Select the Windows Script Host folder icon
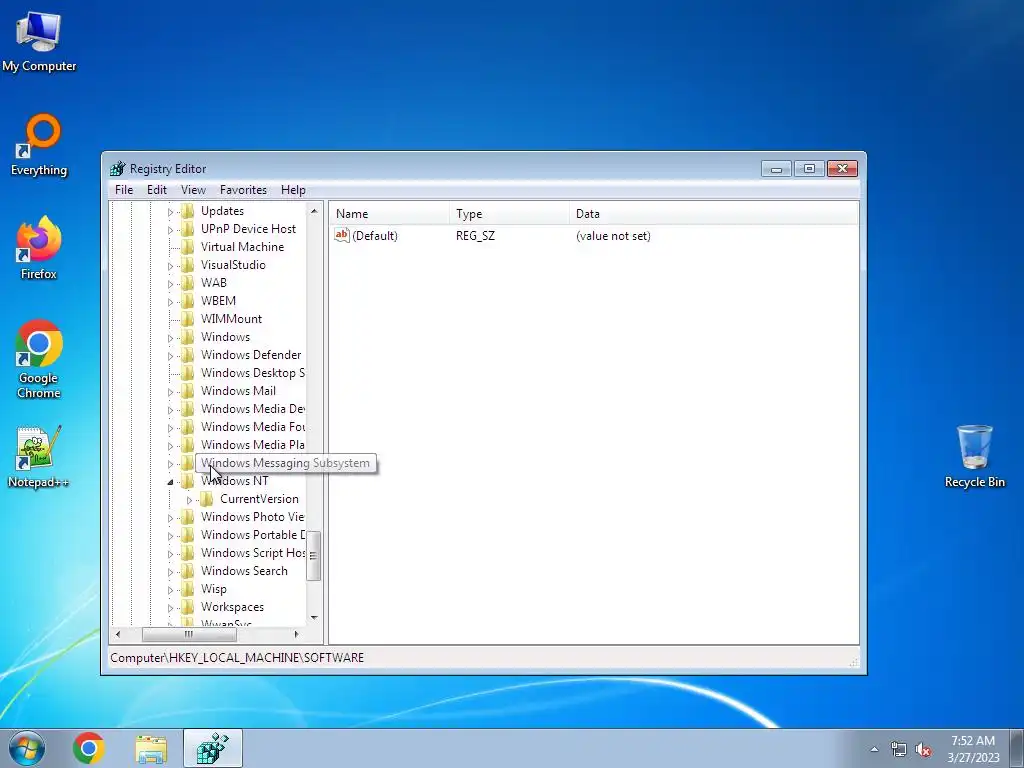Image resolution: width=1024 pixels, height=768 pixels. [x=187, y=552]
